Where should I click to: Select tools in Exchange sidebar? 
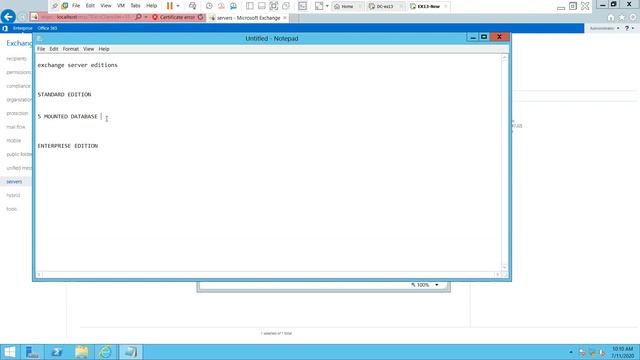point(11,209)
